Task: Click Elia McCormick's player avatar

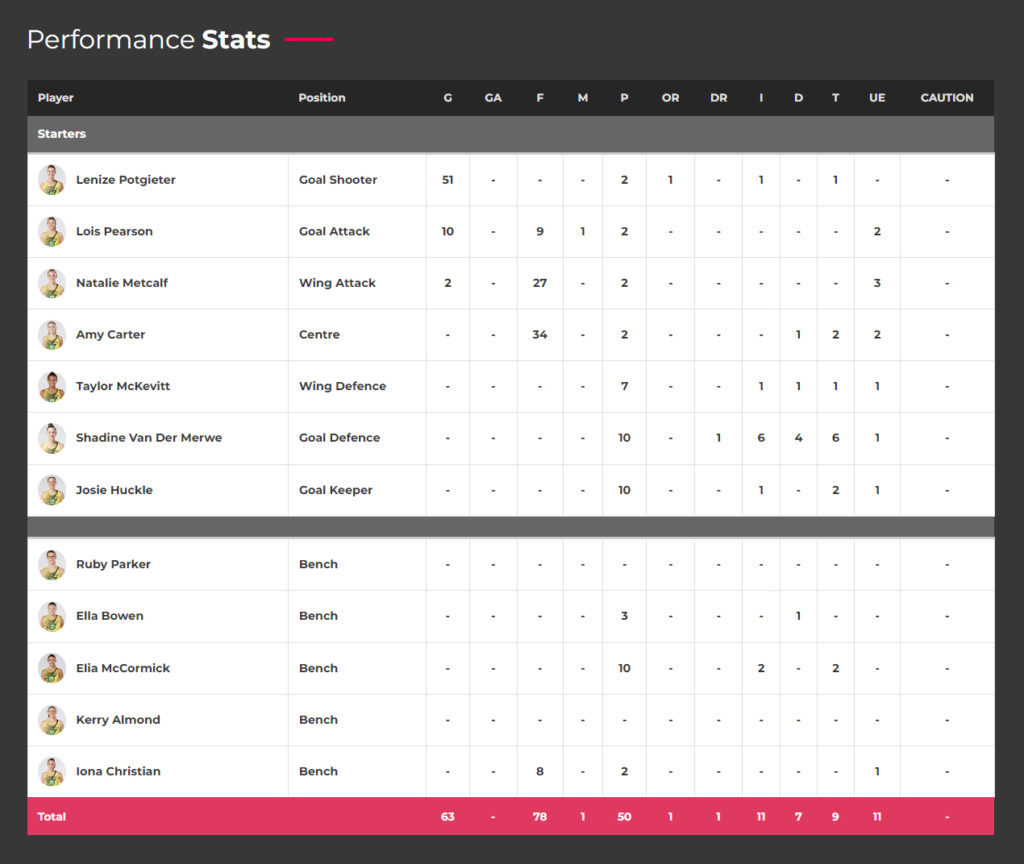Action: click(52, 668)
